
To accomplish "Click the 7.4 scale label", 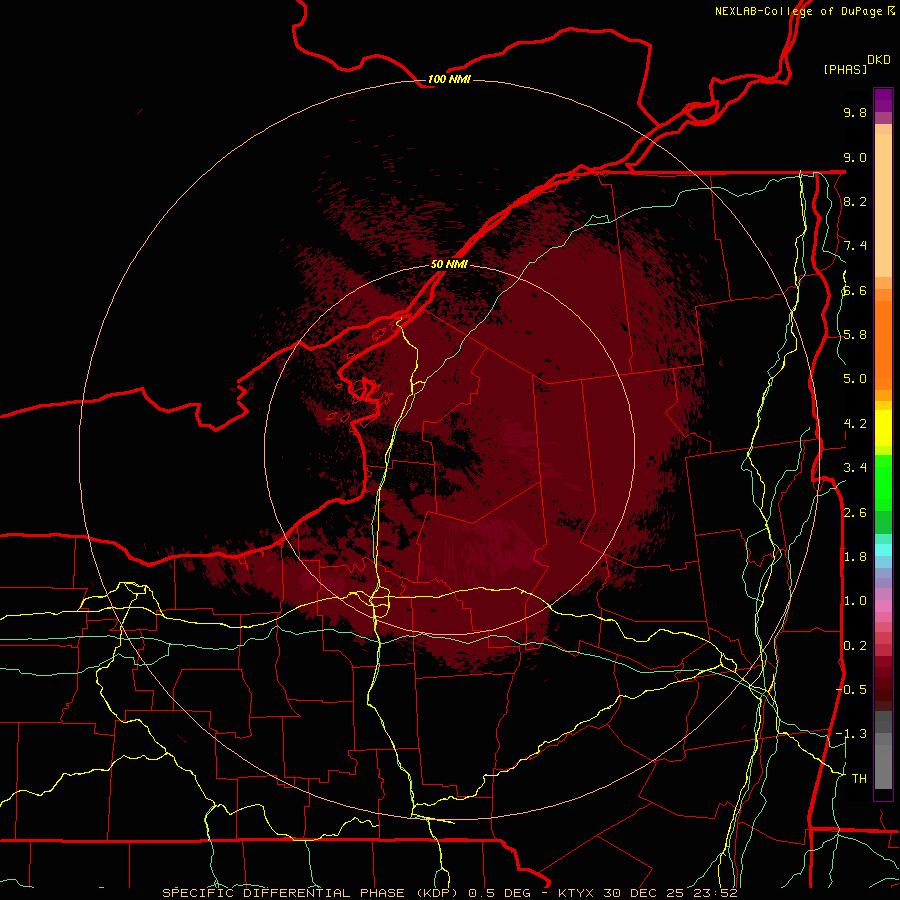I will 855,246.
